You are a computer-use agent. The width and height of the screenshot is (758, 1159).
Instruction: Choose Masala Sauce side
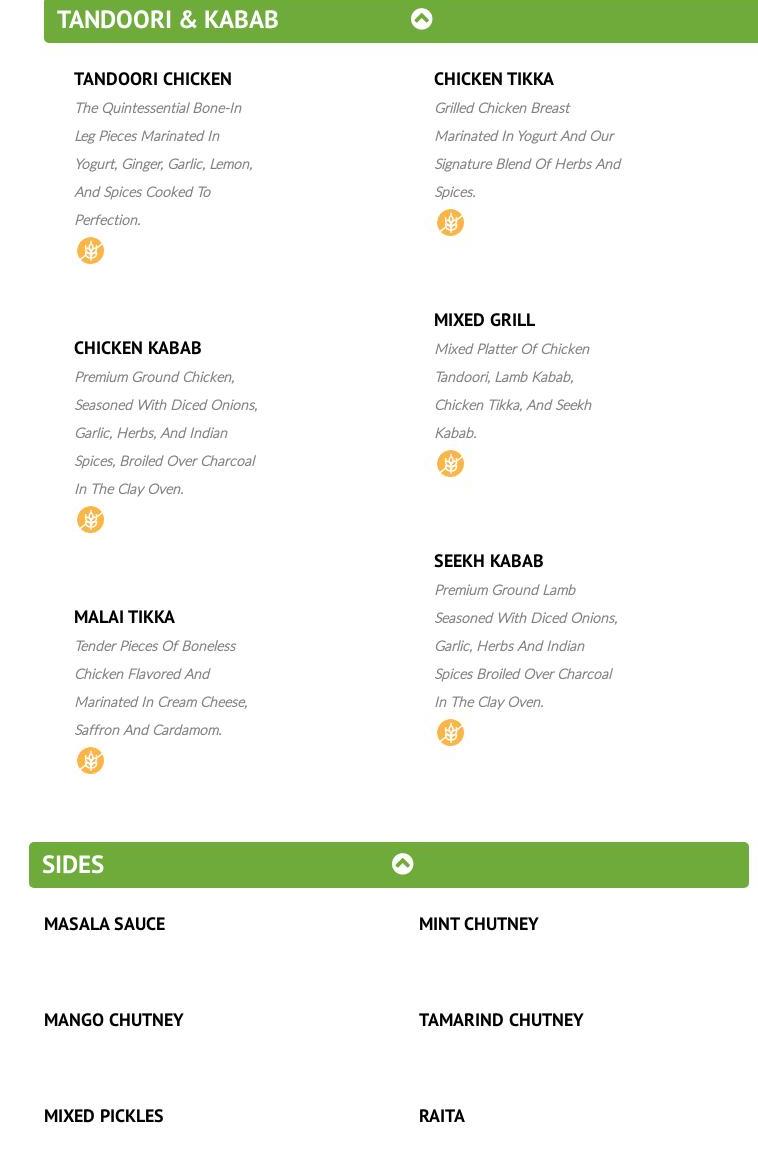click(104, 924)
